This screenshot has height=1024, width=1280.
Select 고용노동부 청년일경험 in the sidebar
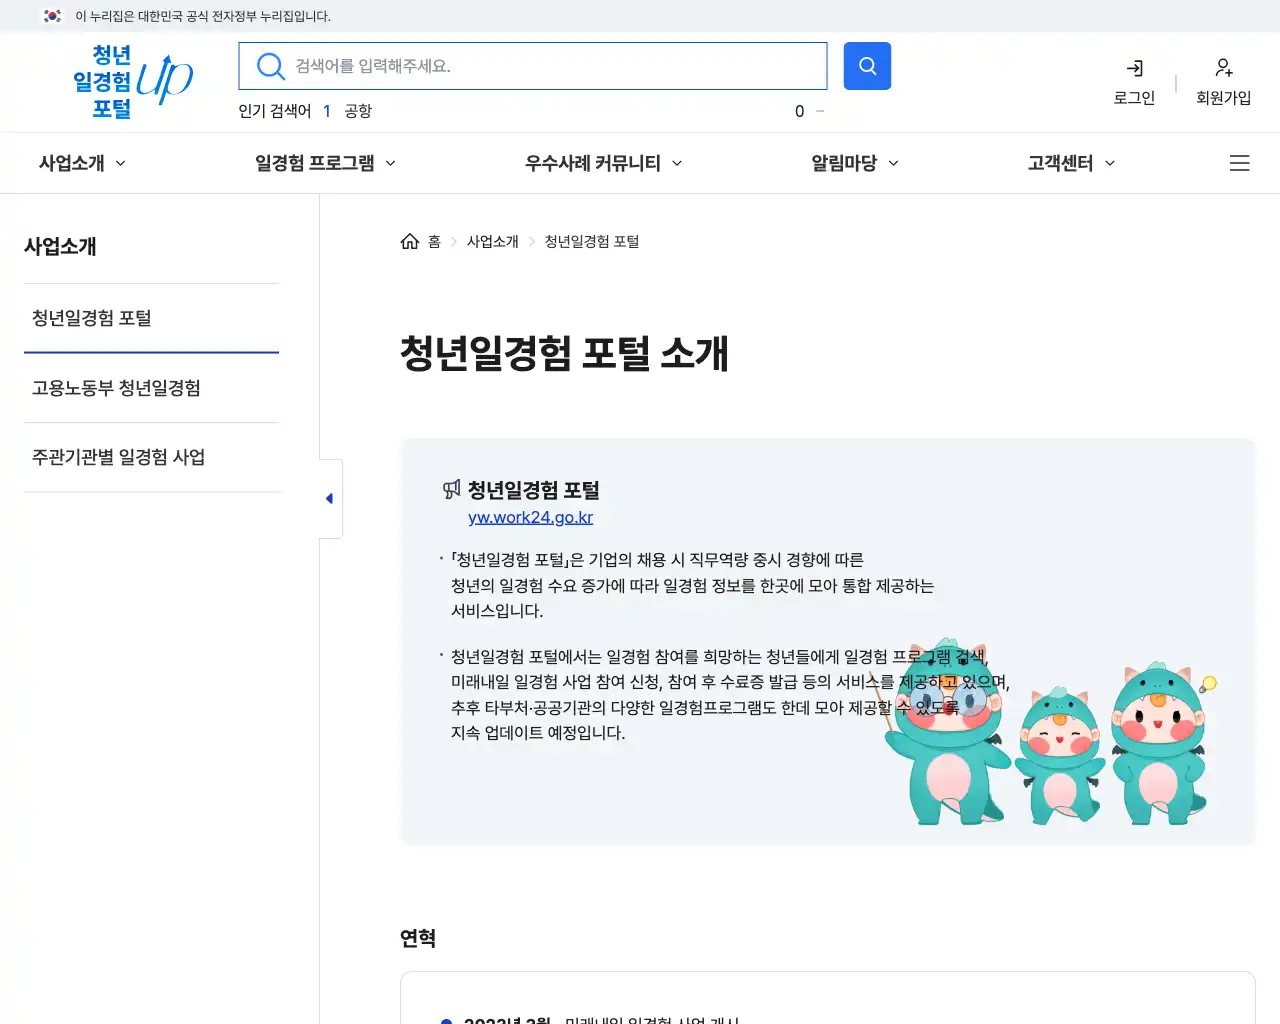pos(115,388)
